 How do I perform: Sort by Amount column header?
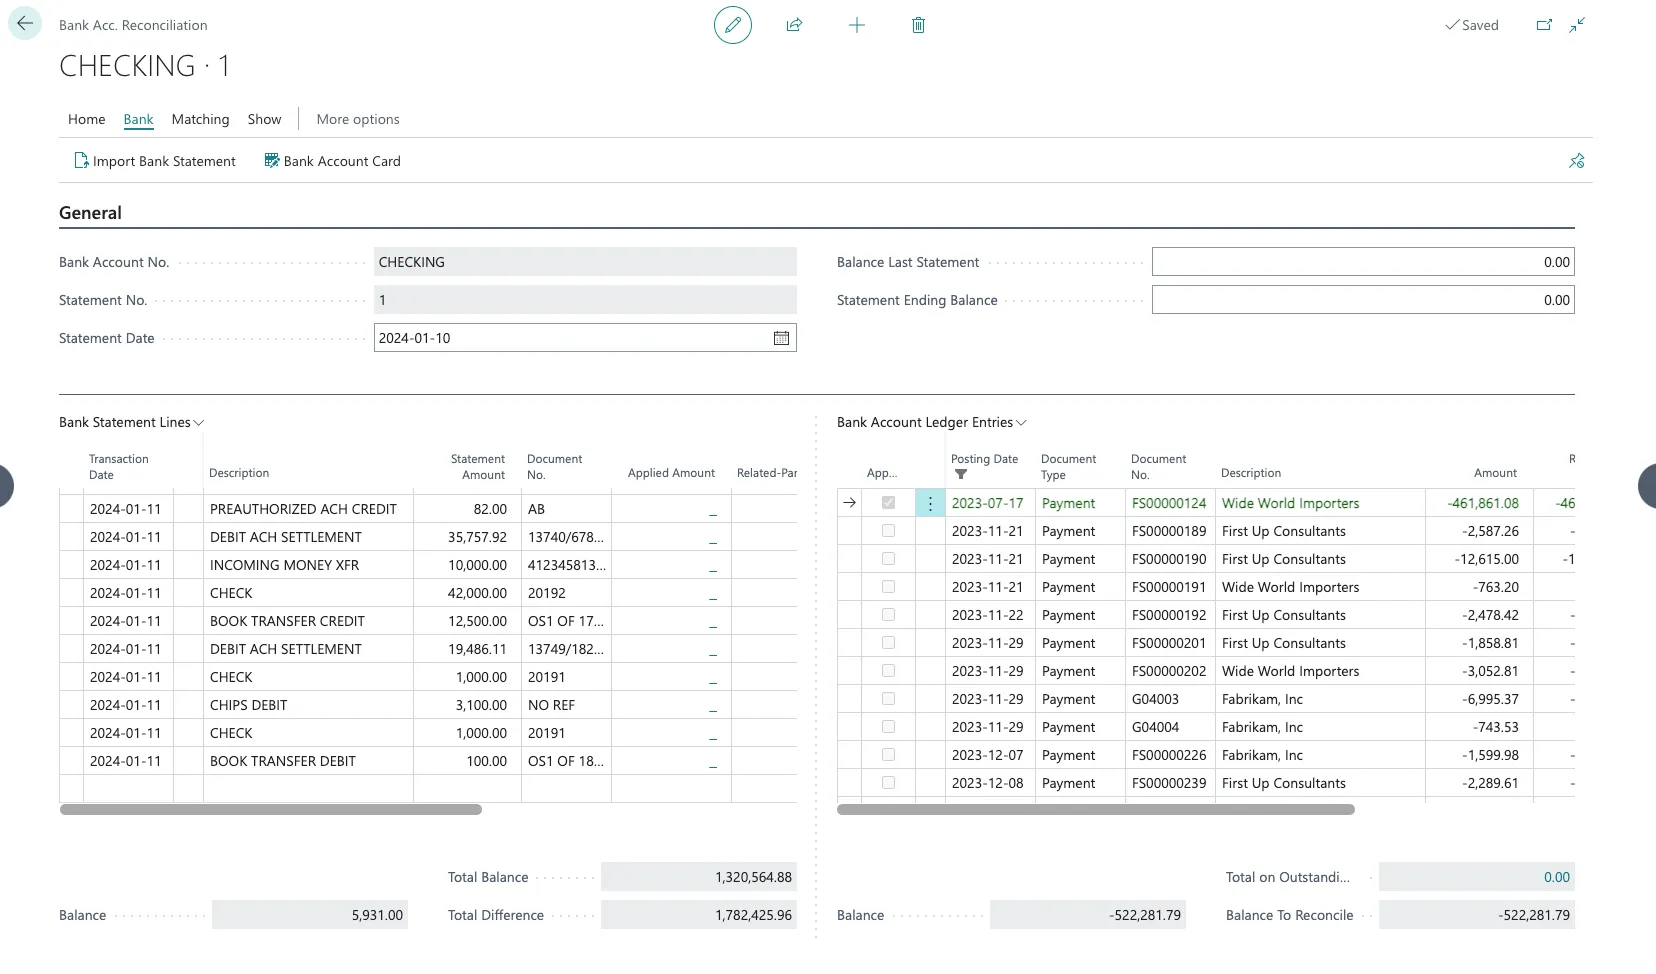(1495, 473)
